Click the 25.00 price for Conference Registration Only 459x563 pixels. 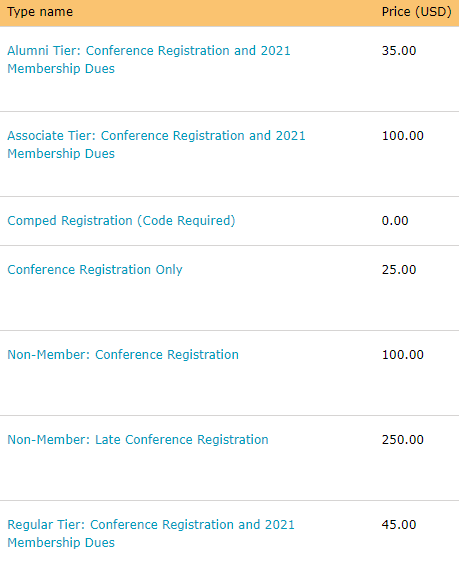click(x=399, y=270)
